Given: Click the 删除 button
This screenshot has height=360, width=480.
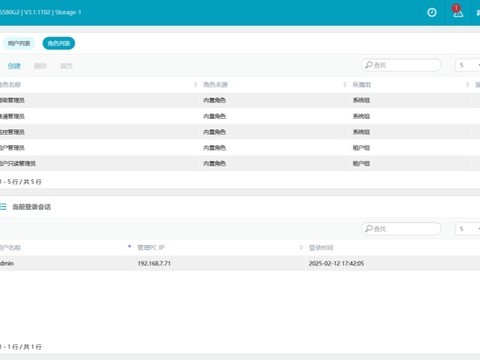Looking at the screenshot, I should (40, 66).
